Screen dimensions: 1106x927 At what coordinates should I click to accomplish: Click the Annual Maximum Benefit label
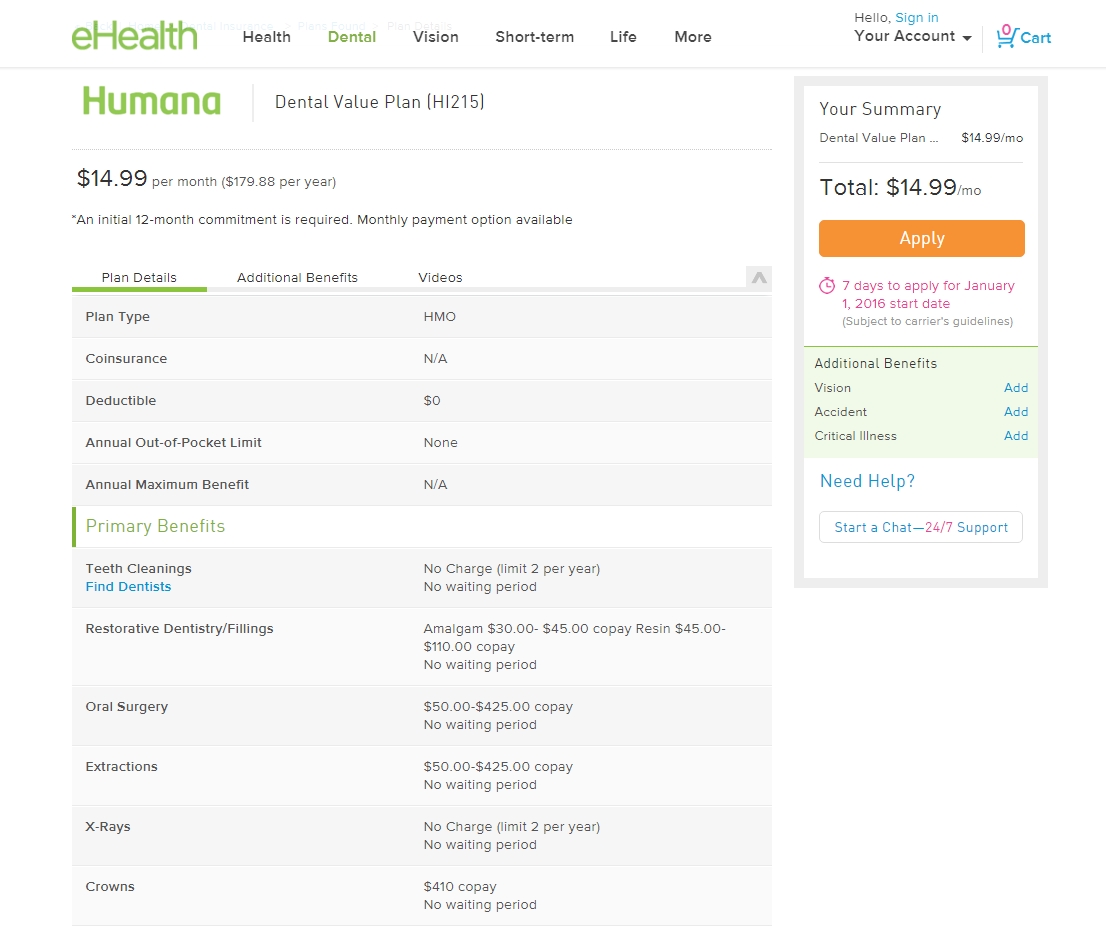click(x=167, y=485)
